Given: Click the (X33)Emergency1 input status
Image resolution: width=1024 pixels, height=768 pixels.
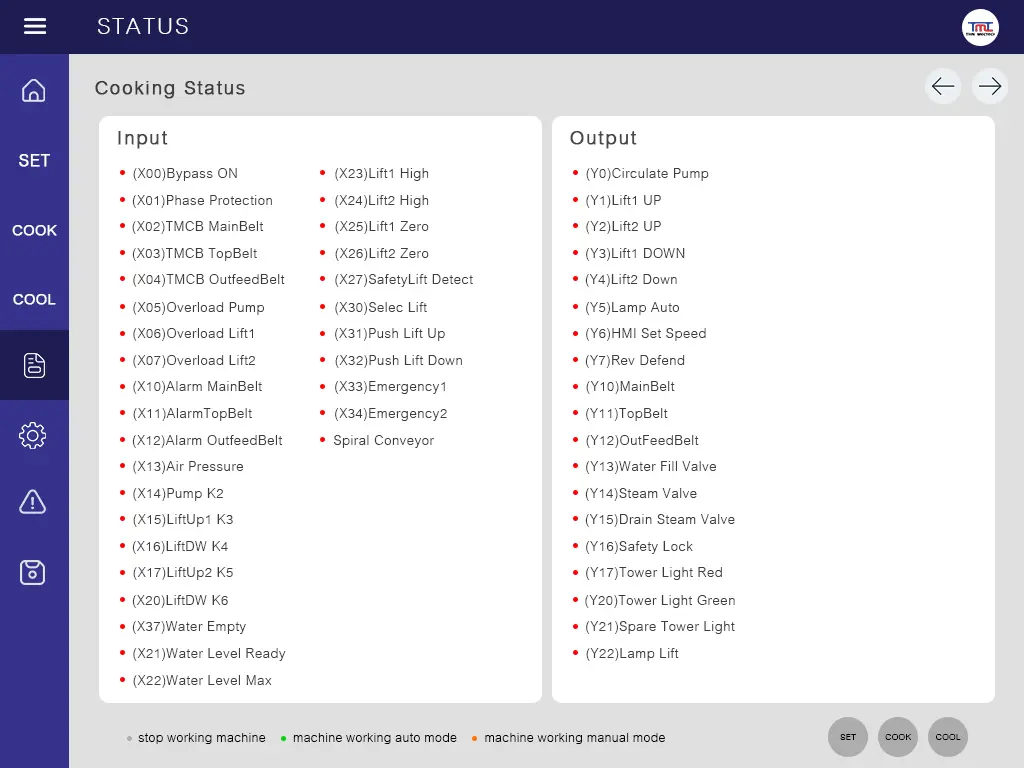Looking at the screenshot, I should [390, 386].
